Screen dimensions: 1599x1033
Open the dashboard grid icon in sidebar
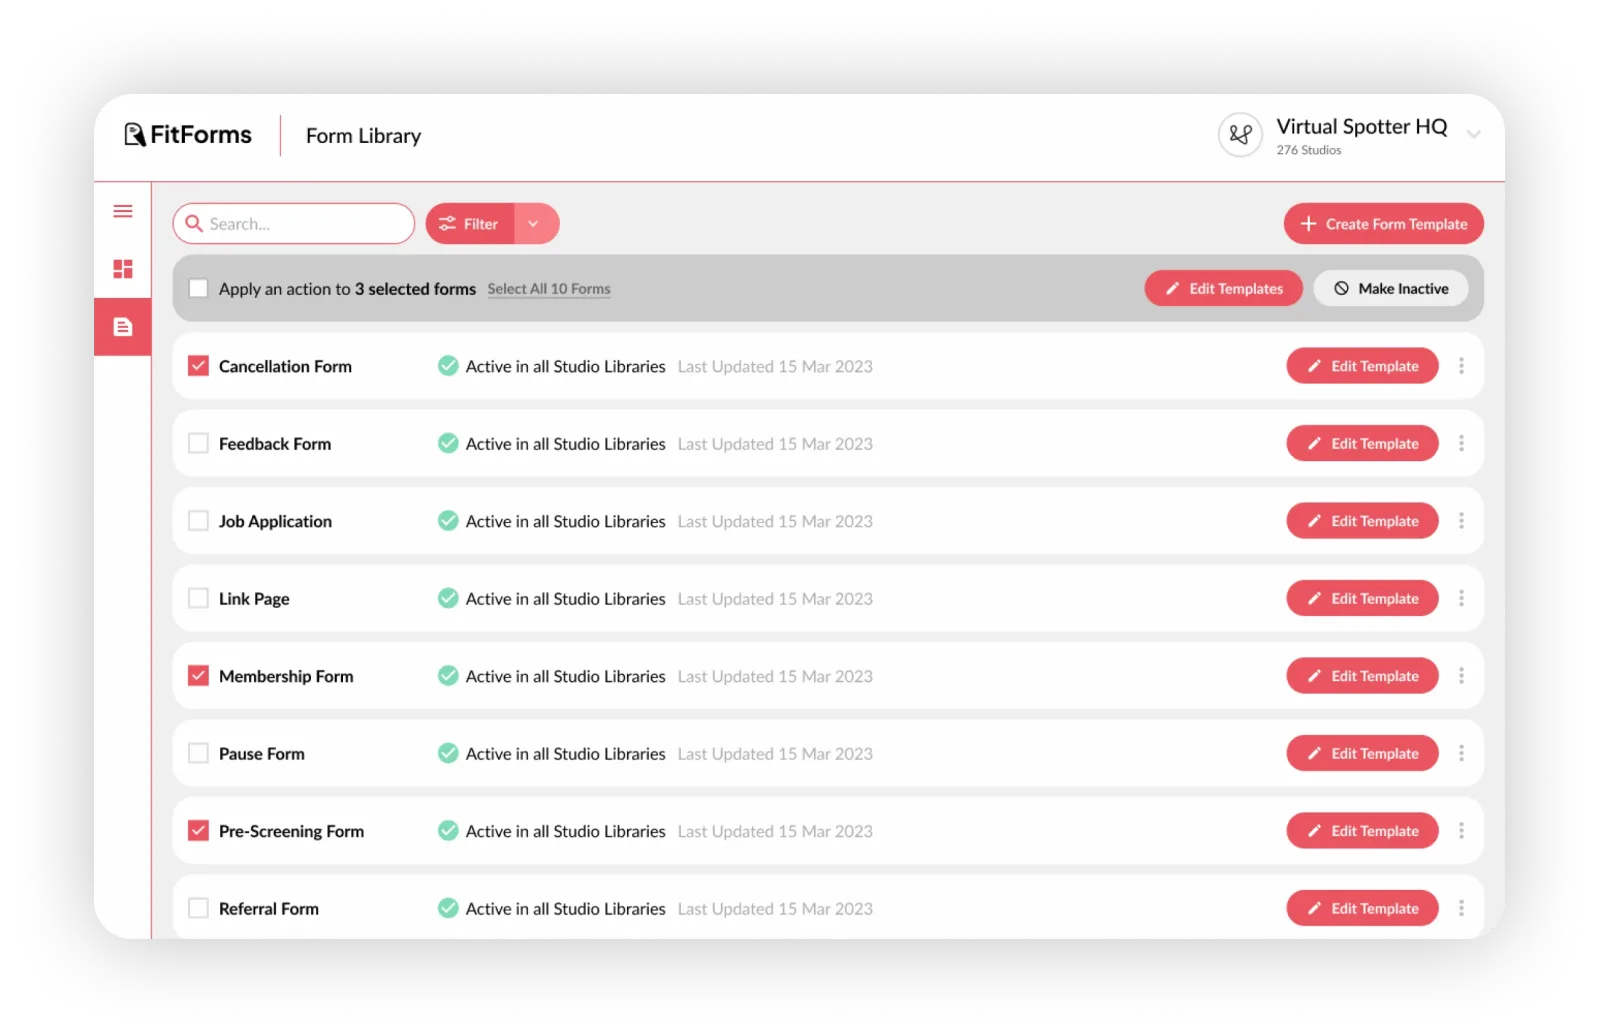[123, 269]
